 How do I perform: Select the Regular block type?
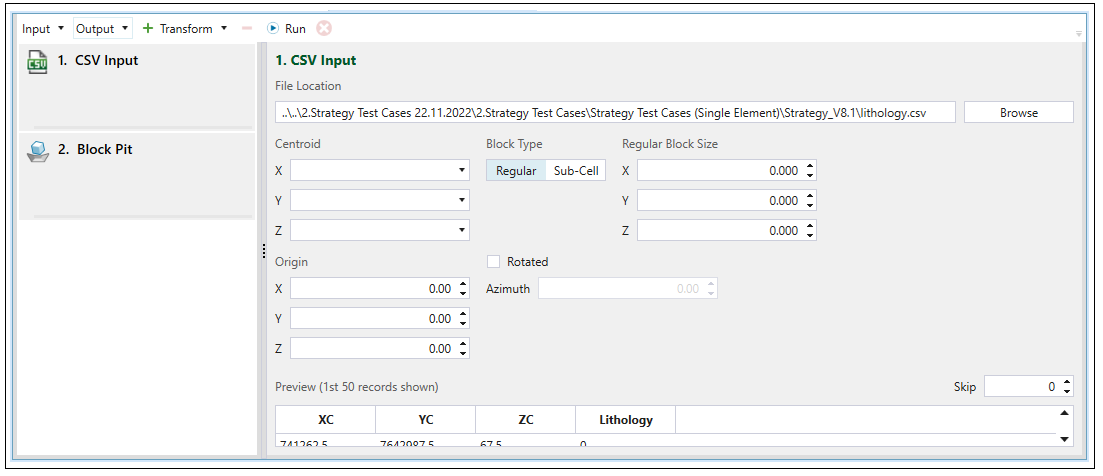[516, 171]
